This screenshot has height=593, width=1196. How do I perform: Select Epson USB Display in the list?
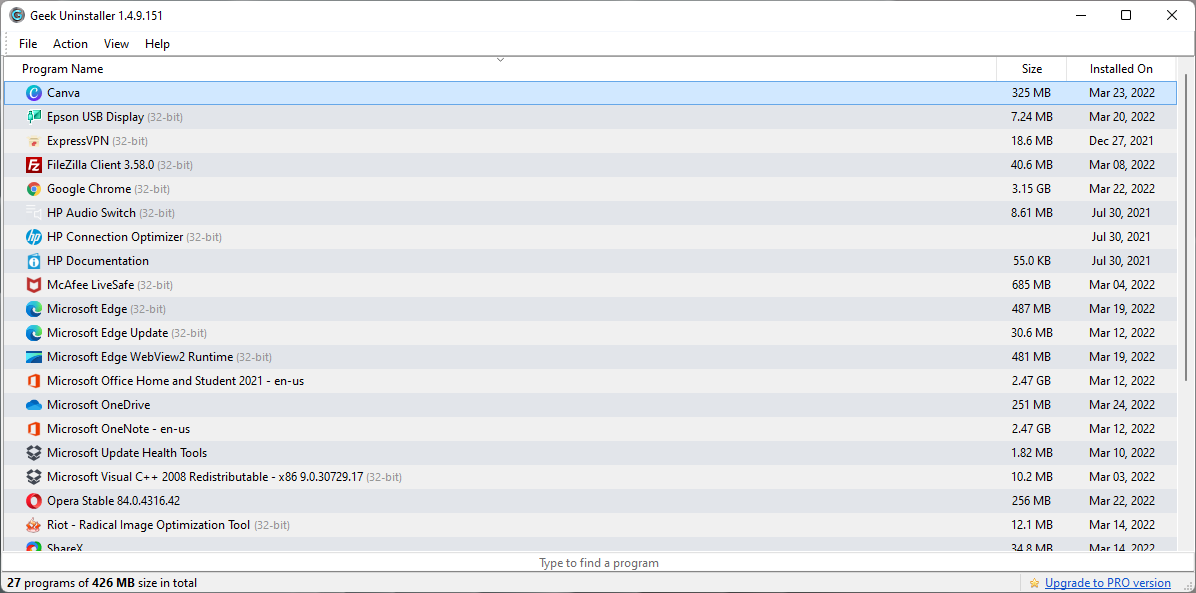(590, 117)
